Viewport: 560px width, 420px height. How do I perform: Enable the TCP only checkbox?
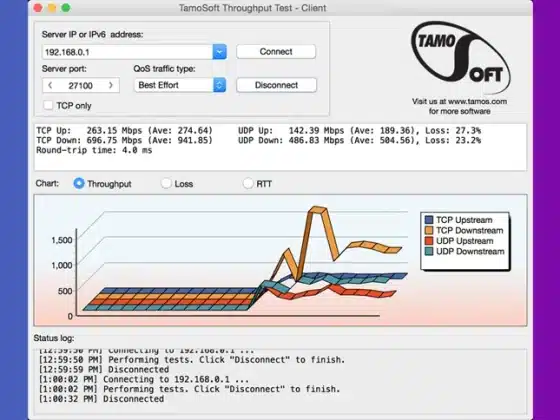pos(48,105)
